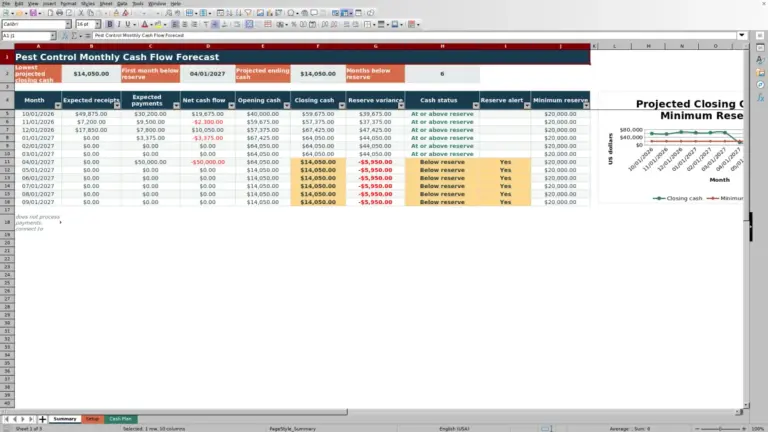Open the font name dropdown arrow
The height and width of the screenshot is (432, 768).
coord(68,24)
